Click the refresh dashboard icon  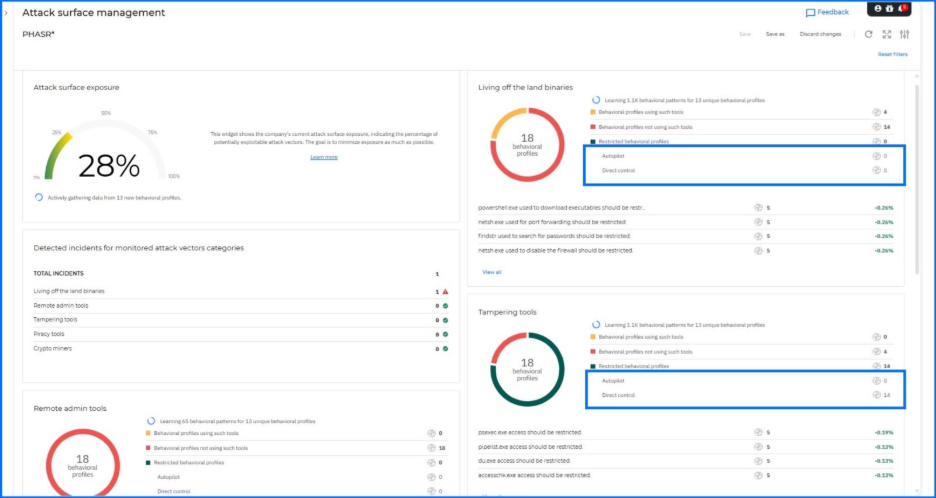(868, 34)
